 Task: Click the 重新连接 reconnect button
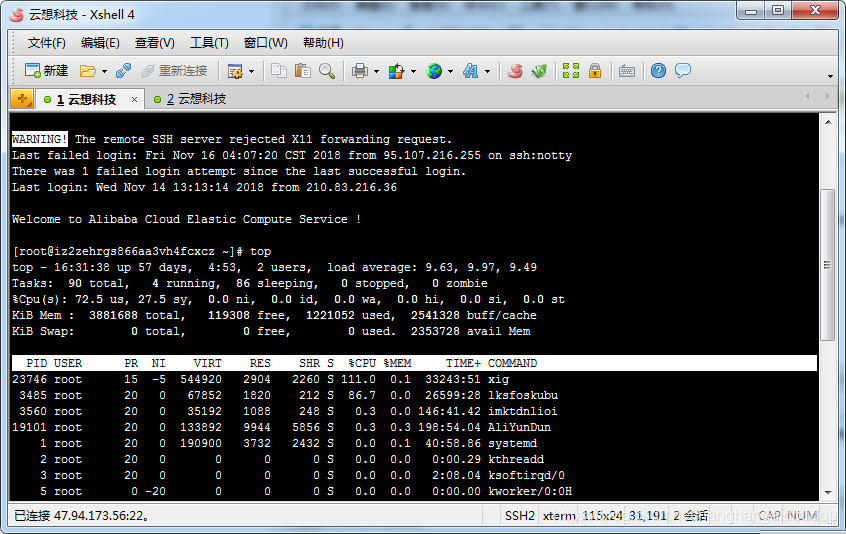(174, 71)
